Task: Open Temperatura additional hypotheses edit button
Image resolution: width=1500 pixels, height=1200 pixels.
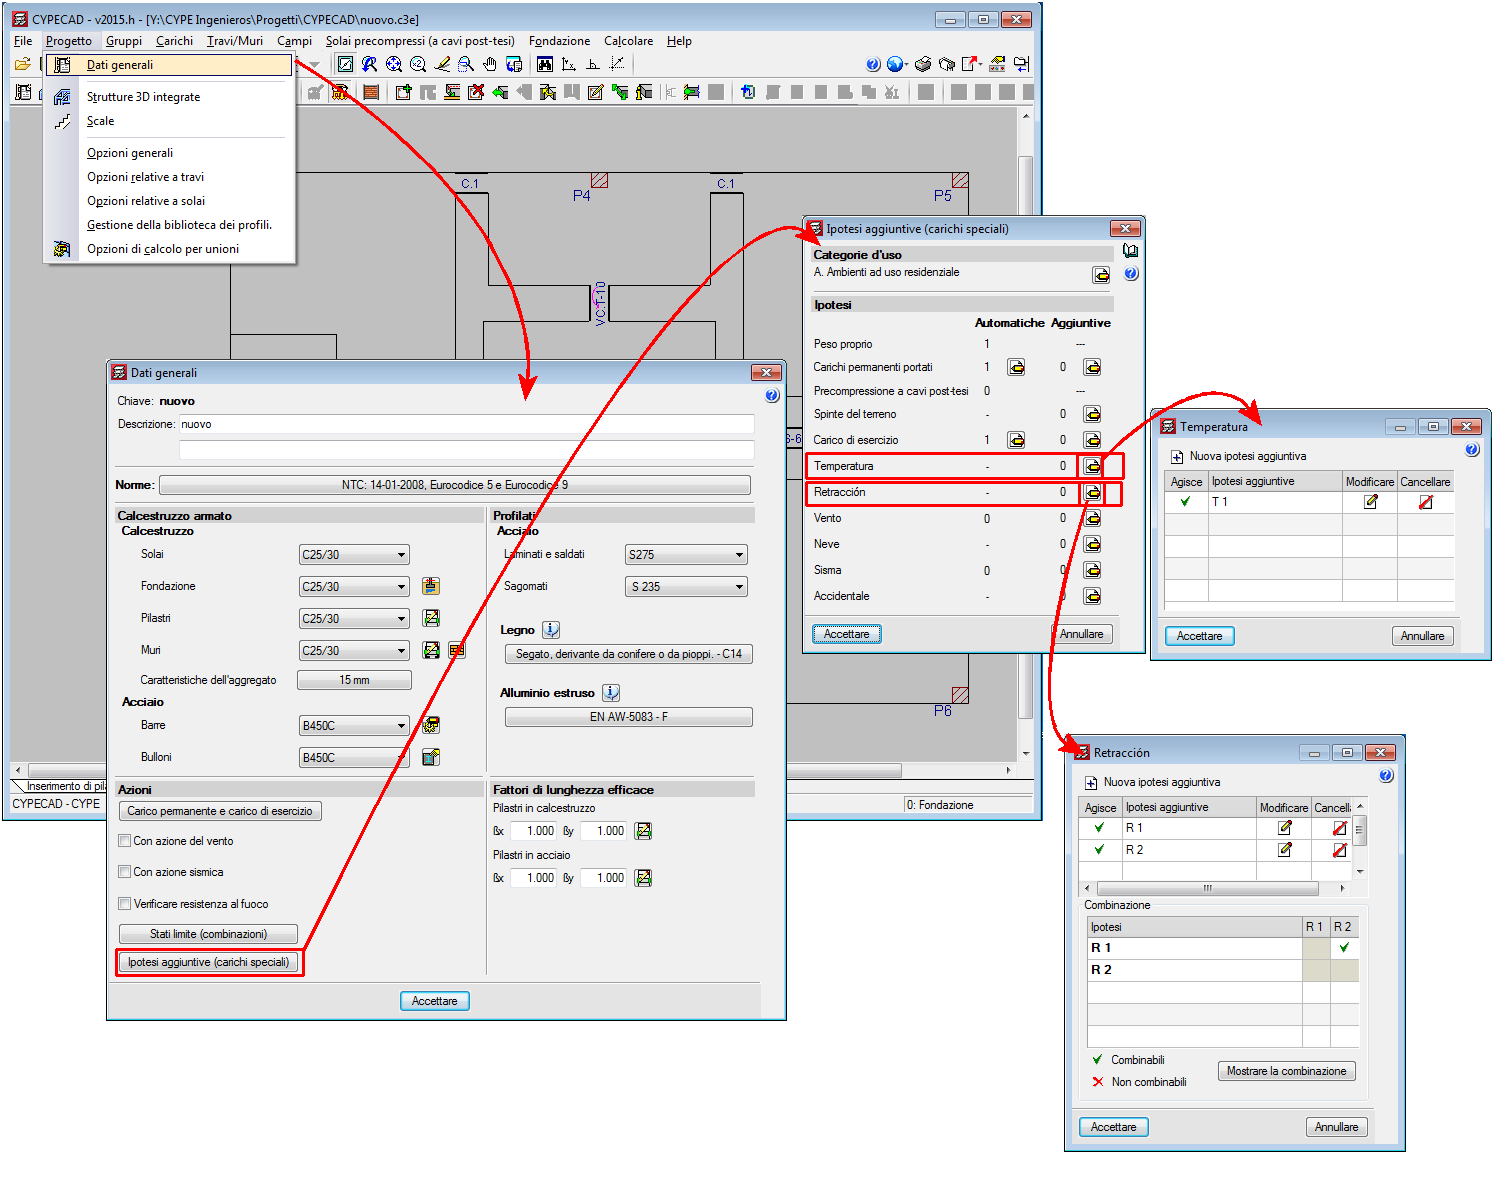Action: point(1093,466)
